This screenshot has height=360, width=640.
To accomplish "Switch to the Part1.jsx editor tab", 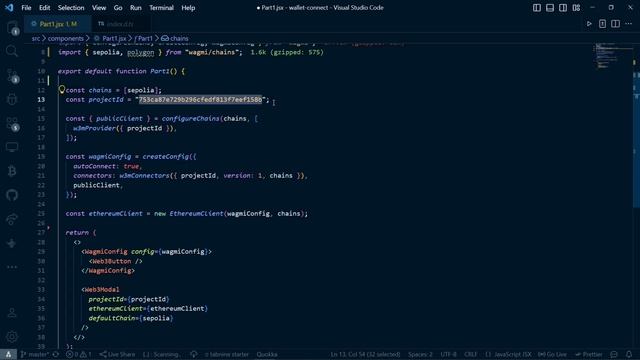I will point(57,24).
